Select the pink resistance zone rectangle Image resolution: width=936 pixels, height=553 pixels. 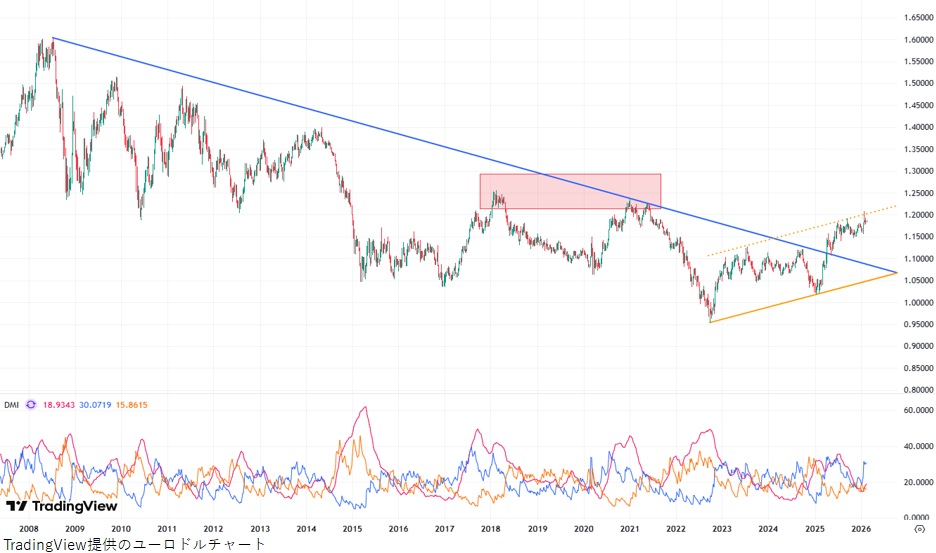pos(570,190)
